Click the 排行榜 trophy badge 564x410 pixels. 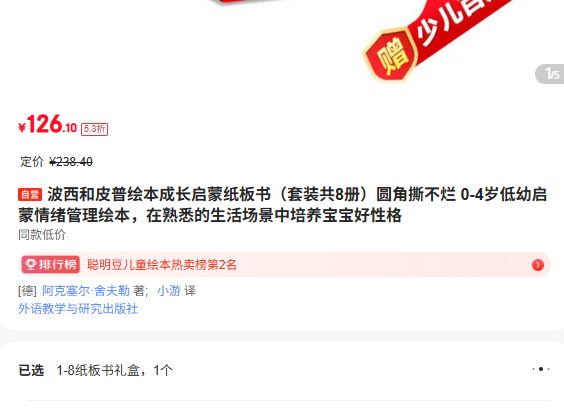click(x=51, y=265)
